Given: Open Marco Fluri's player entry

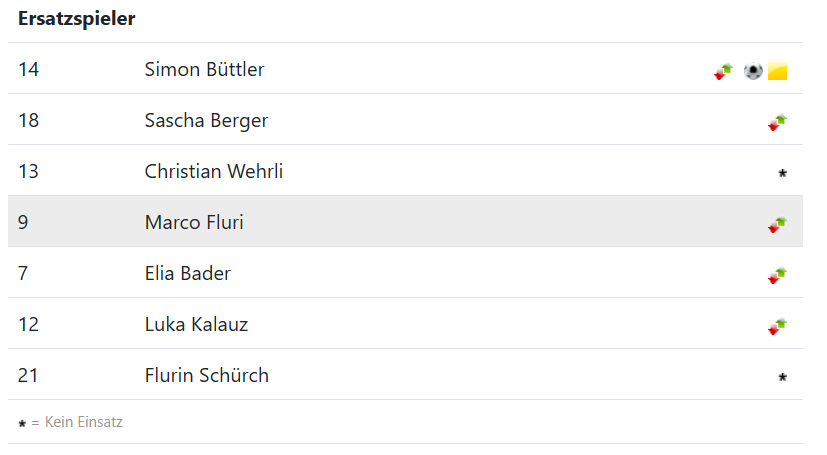Looking at the screenshot, I should tap(194, 222).
